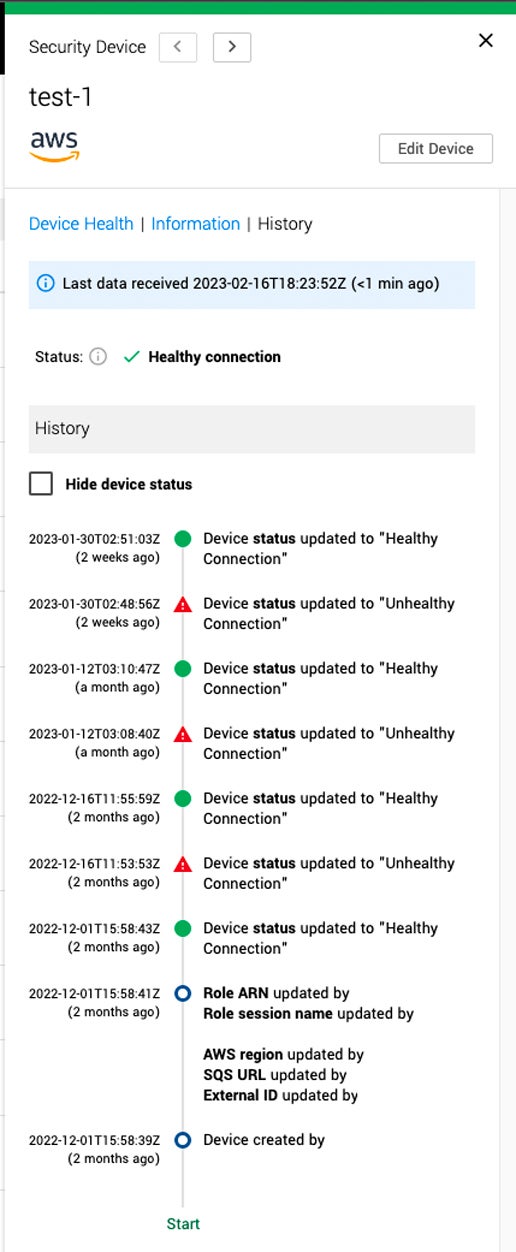
Task: Click the status info circle icon
Action: pos(98,357)
